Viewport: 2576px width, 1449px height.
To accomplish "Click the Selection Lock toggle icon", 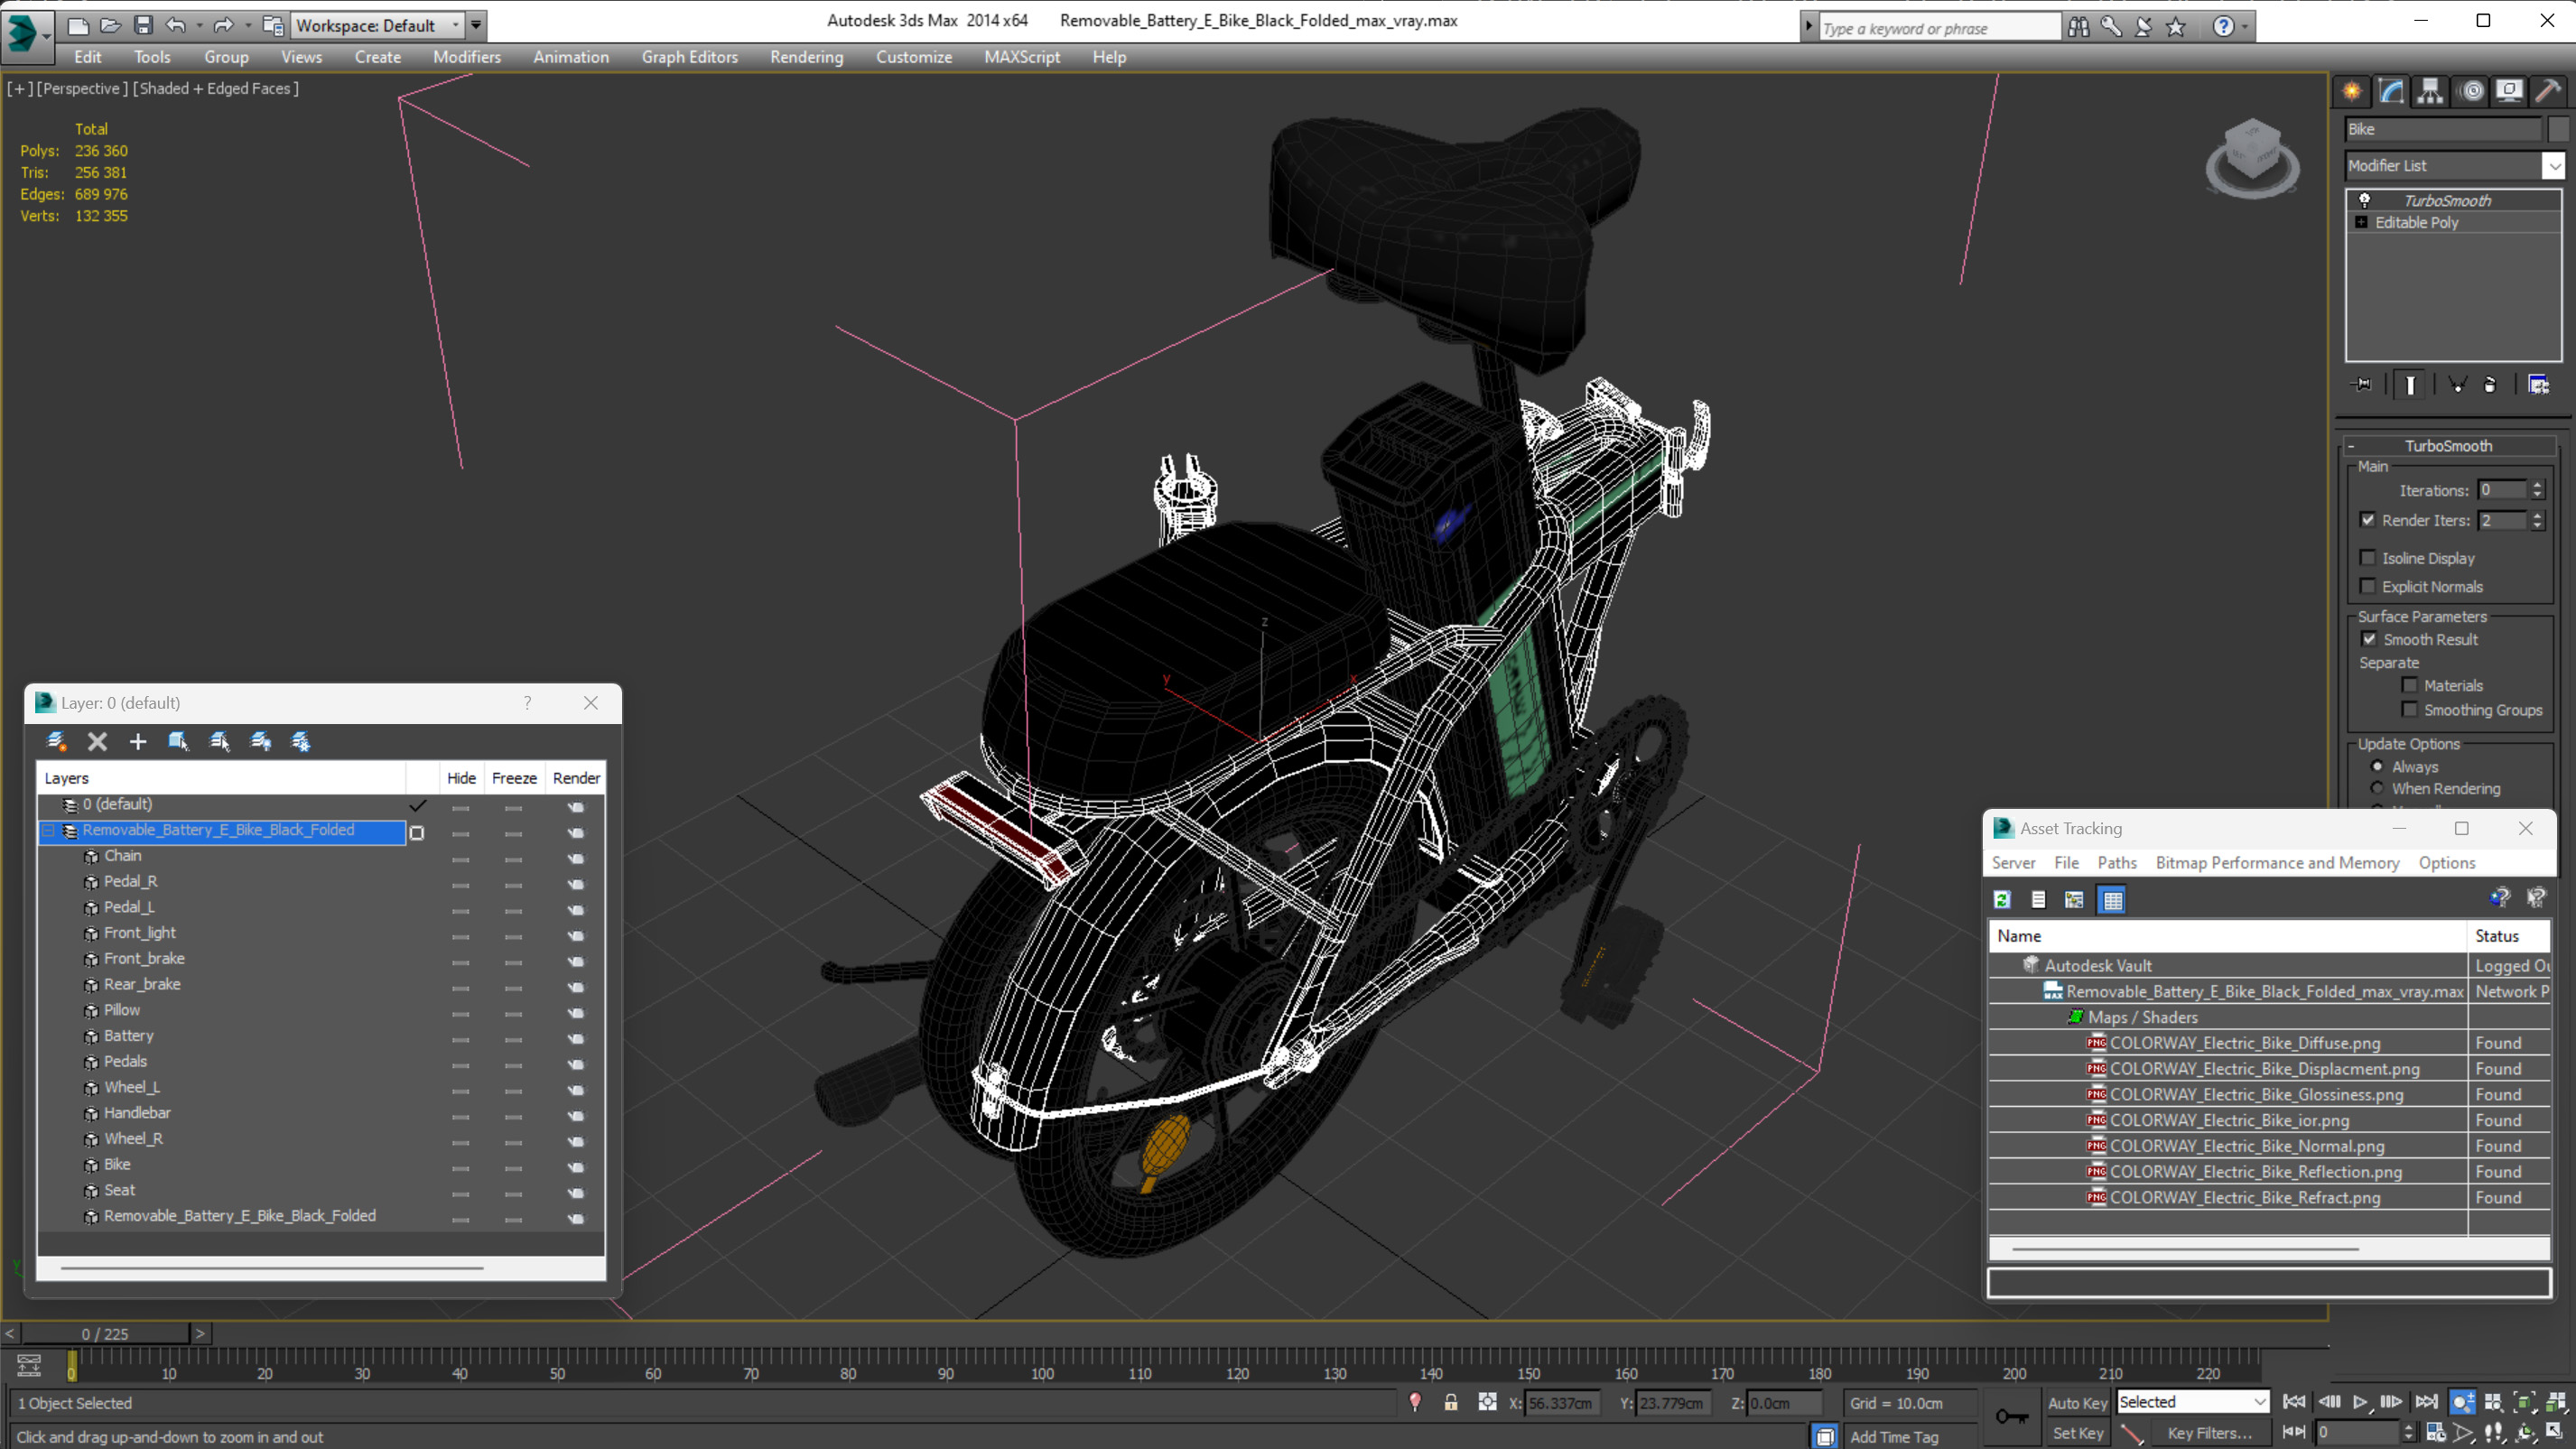I will 1451,1402.
